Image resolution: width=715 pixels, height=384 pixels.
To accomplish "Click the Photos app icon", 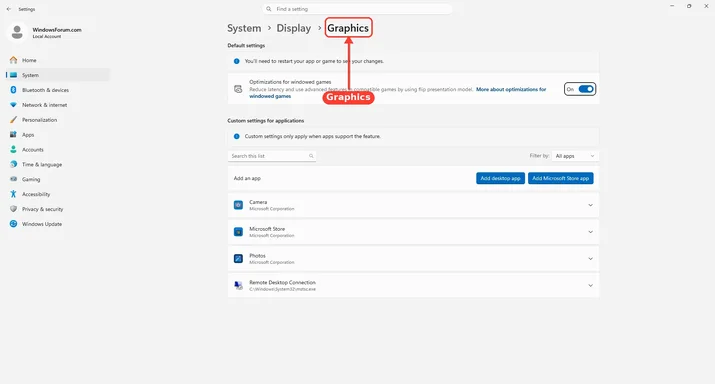I will pyautogui.click(x=238, y=259).
